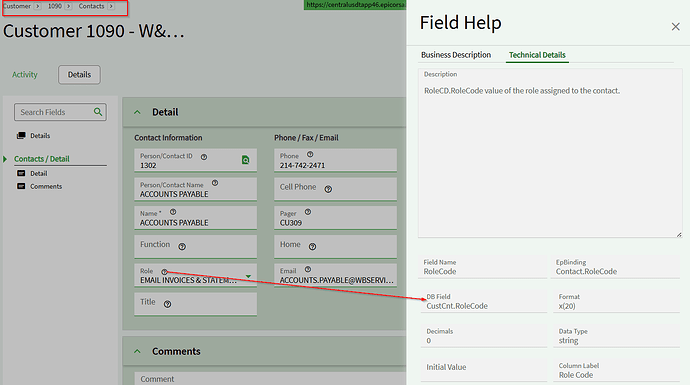The width and height of the screenshot is (690, 385).
Task: Click the chevron after 1090 breadcrumb
Action: pos(68,6)
